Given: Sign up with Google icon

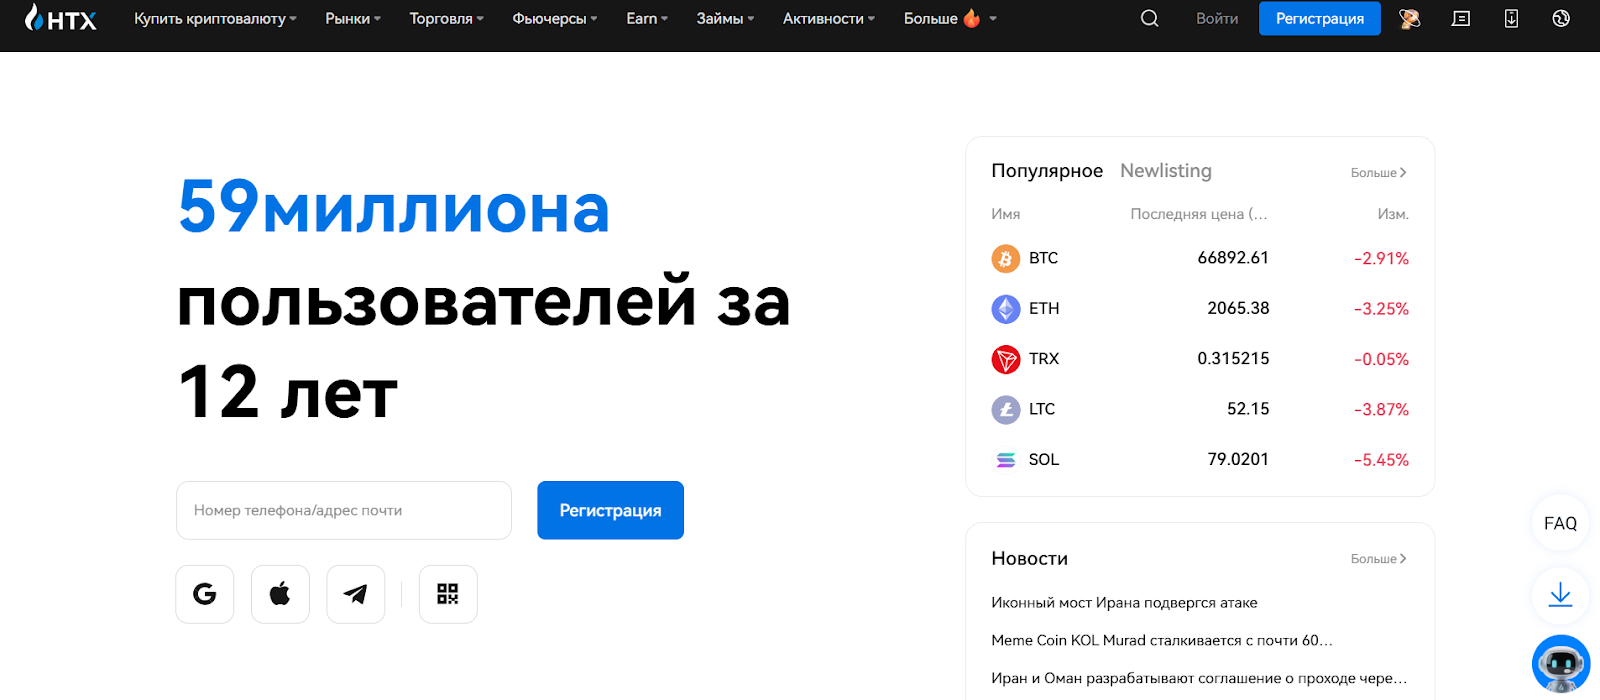Looking at the screenshot, I should pyautogui.click(x=205, y=594).
